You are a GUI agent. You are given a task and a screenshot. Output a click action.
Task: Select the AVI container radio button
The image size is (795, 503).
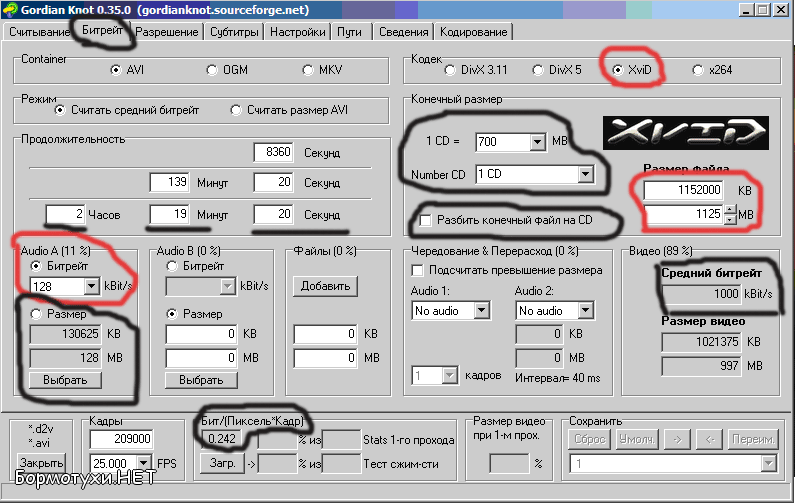pyautogui.click(x=116, y=70)
